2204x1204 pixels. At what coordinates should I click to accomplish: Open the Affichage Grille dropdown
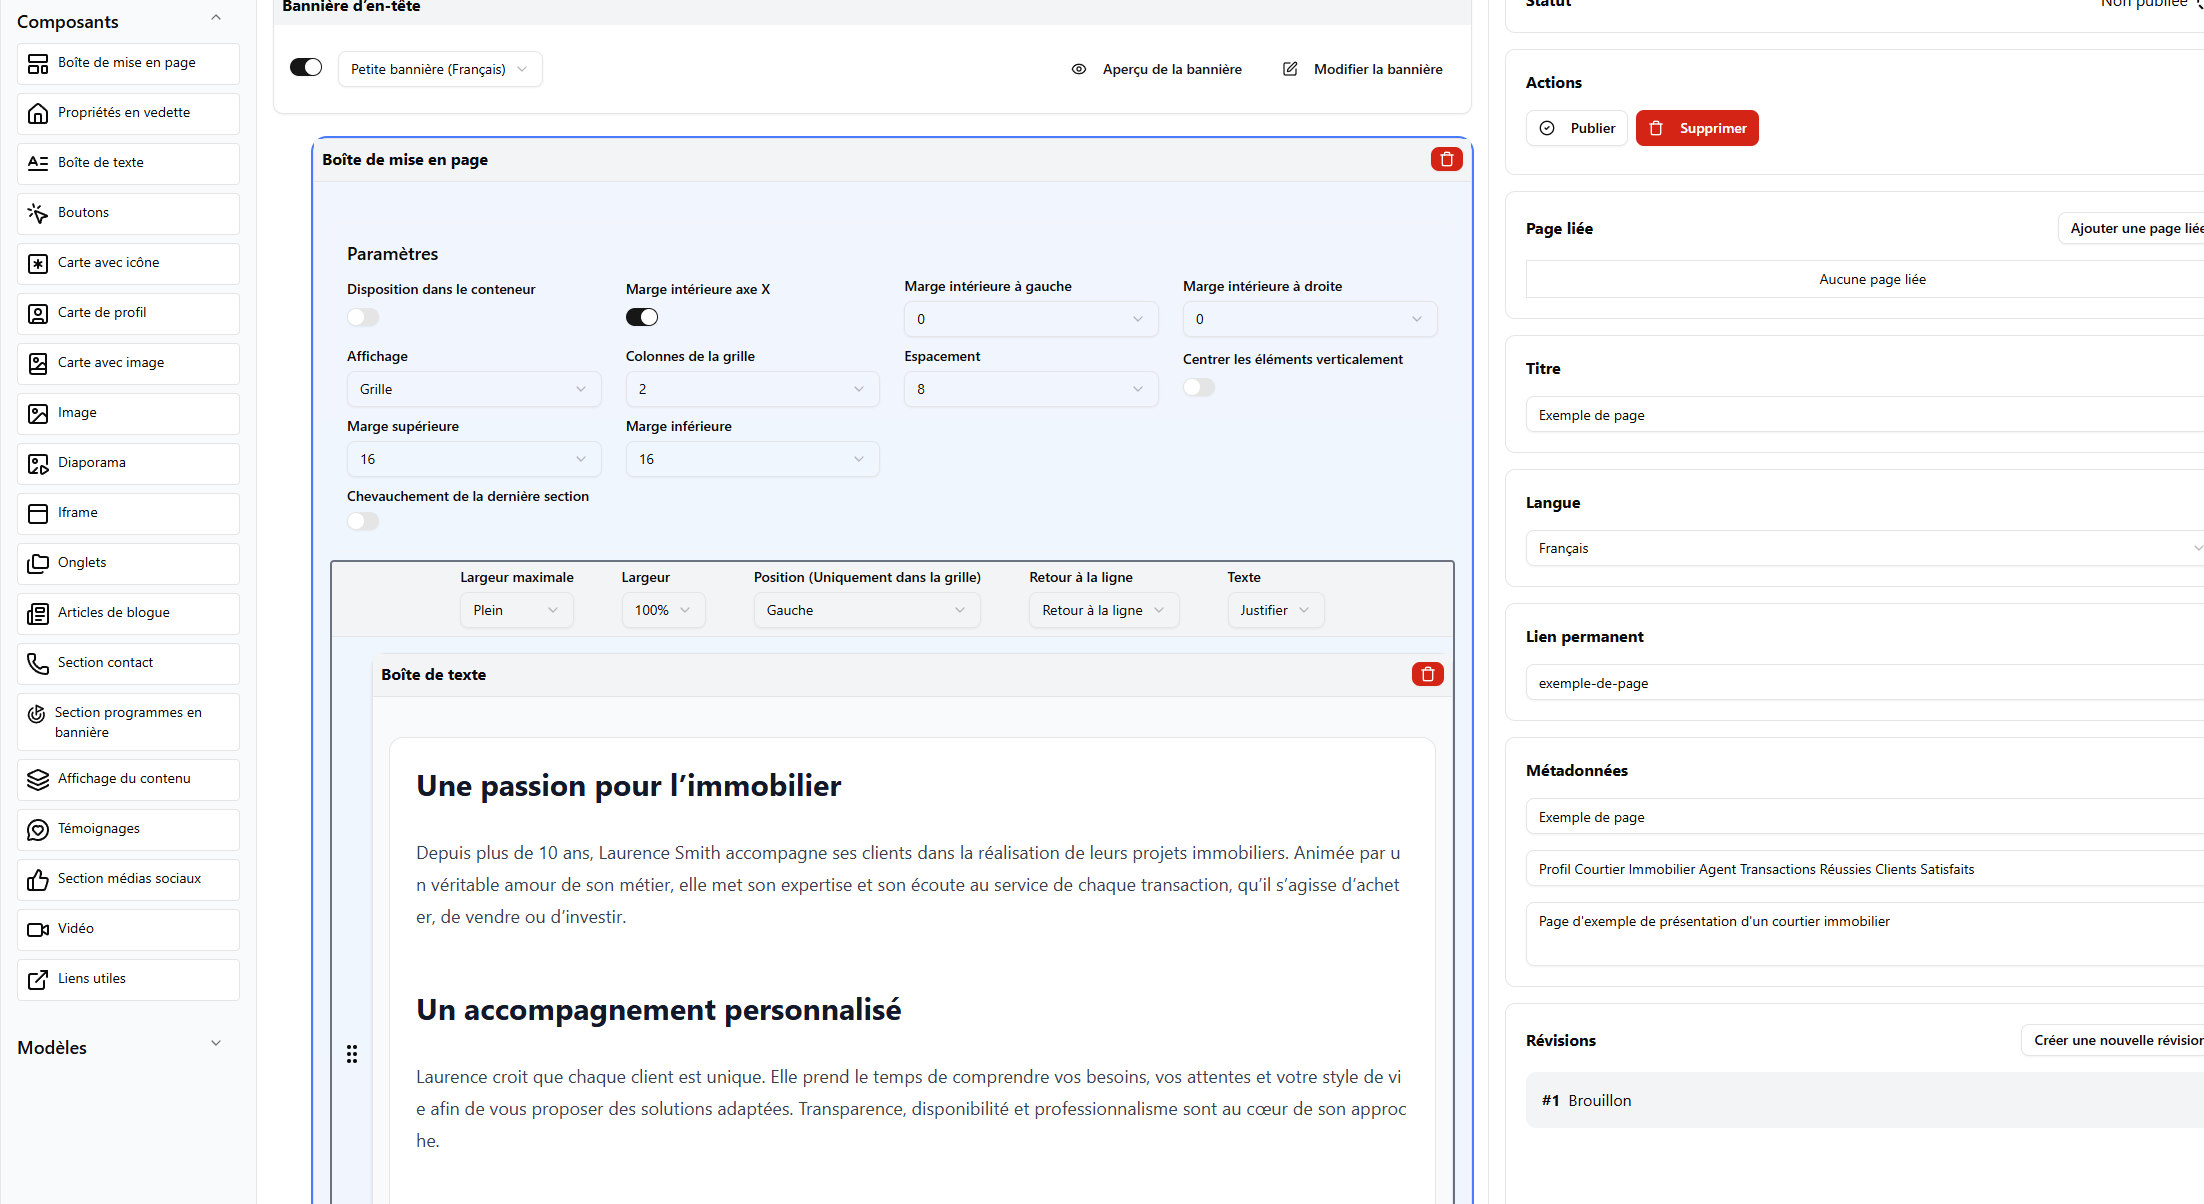tap(474, 389)
